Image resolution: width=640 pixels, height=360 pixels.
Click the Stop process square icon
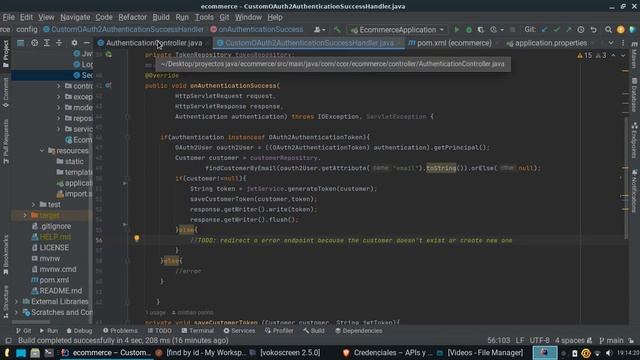[513, 30]
